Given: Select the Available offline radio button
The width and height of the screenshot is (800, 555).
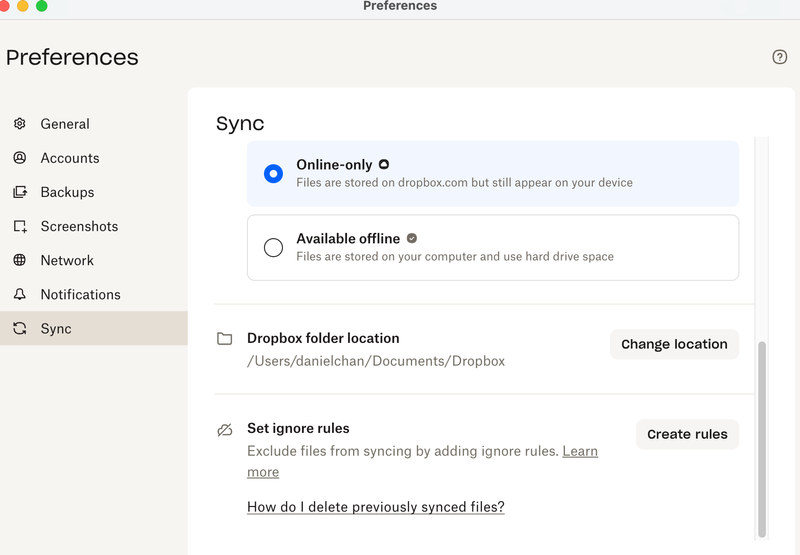Looking at the screenshot, I should (x=273, y=247).
